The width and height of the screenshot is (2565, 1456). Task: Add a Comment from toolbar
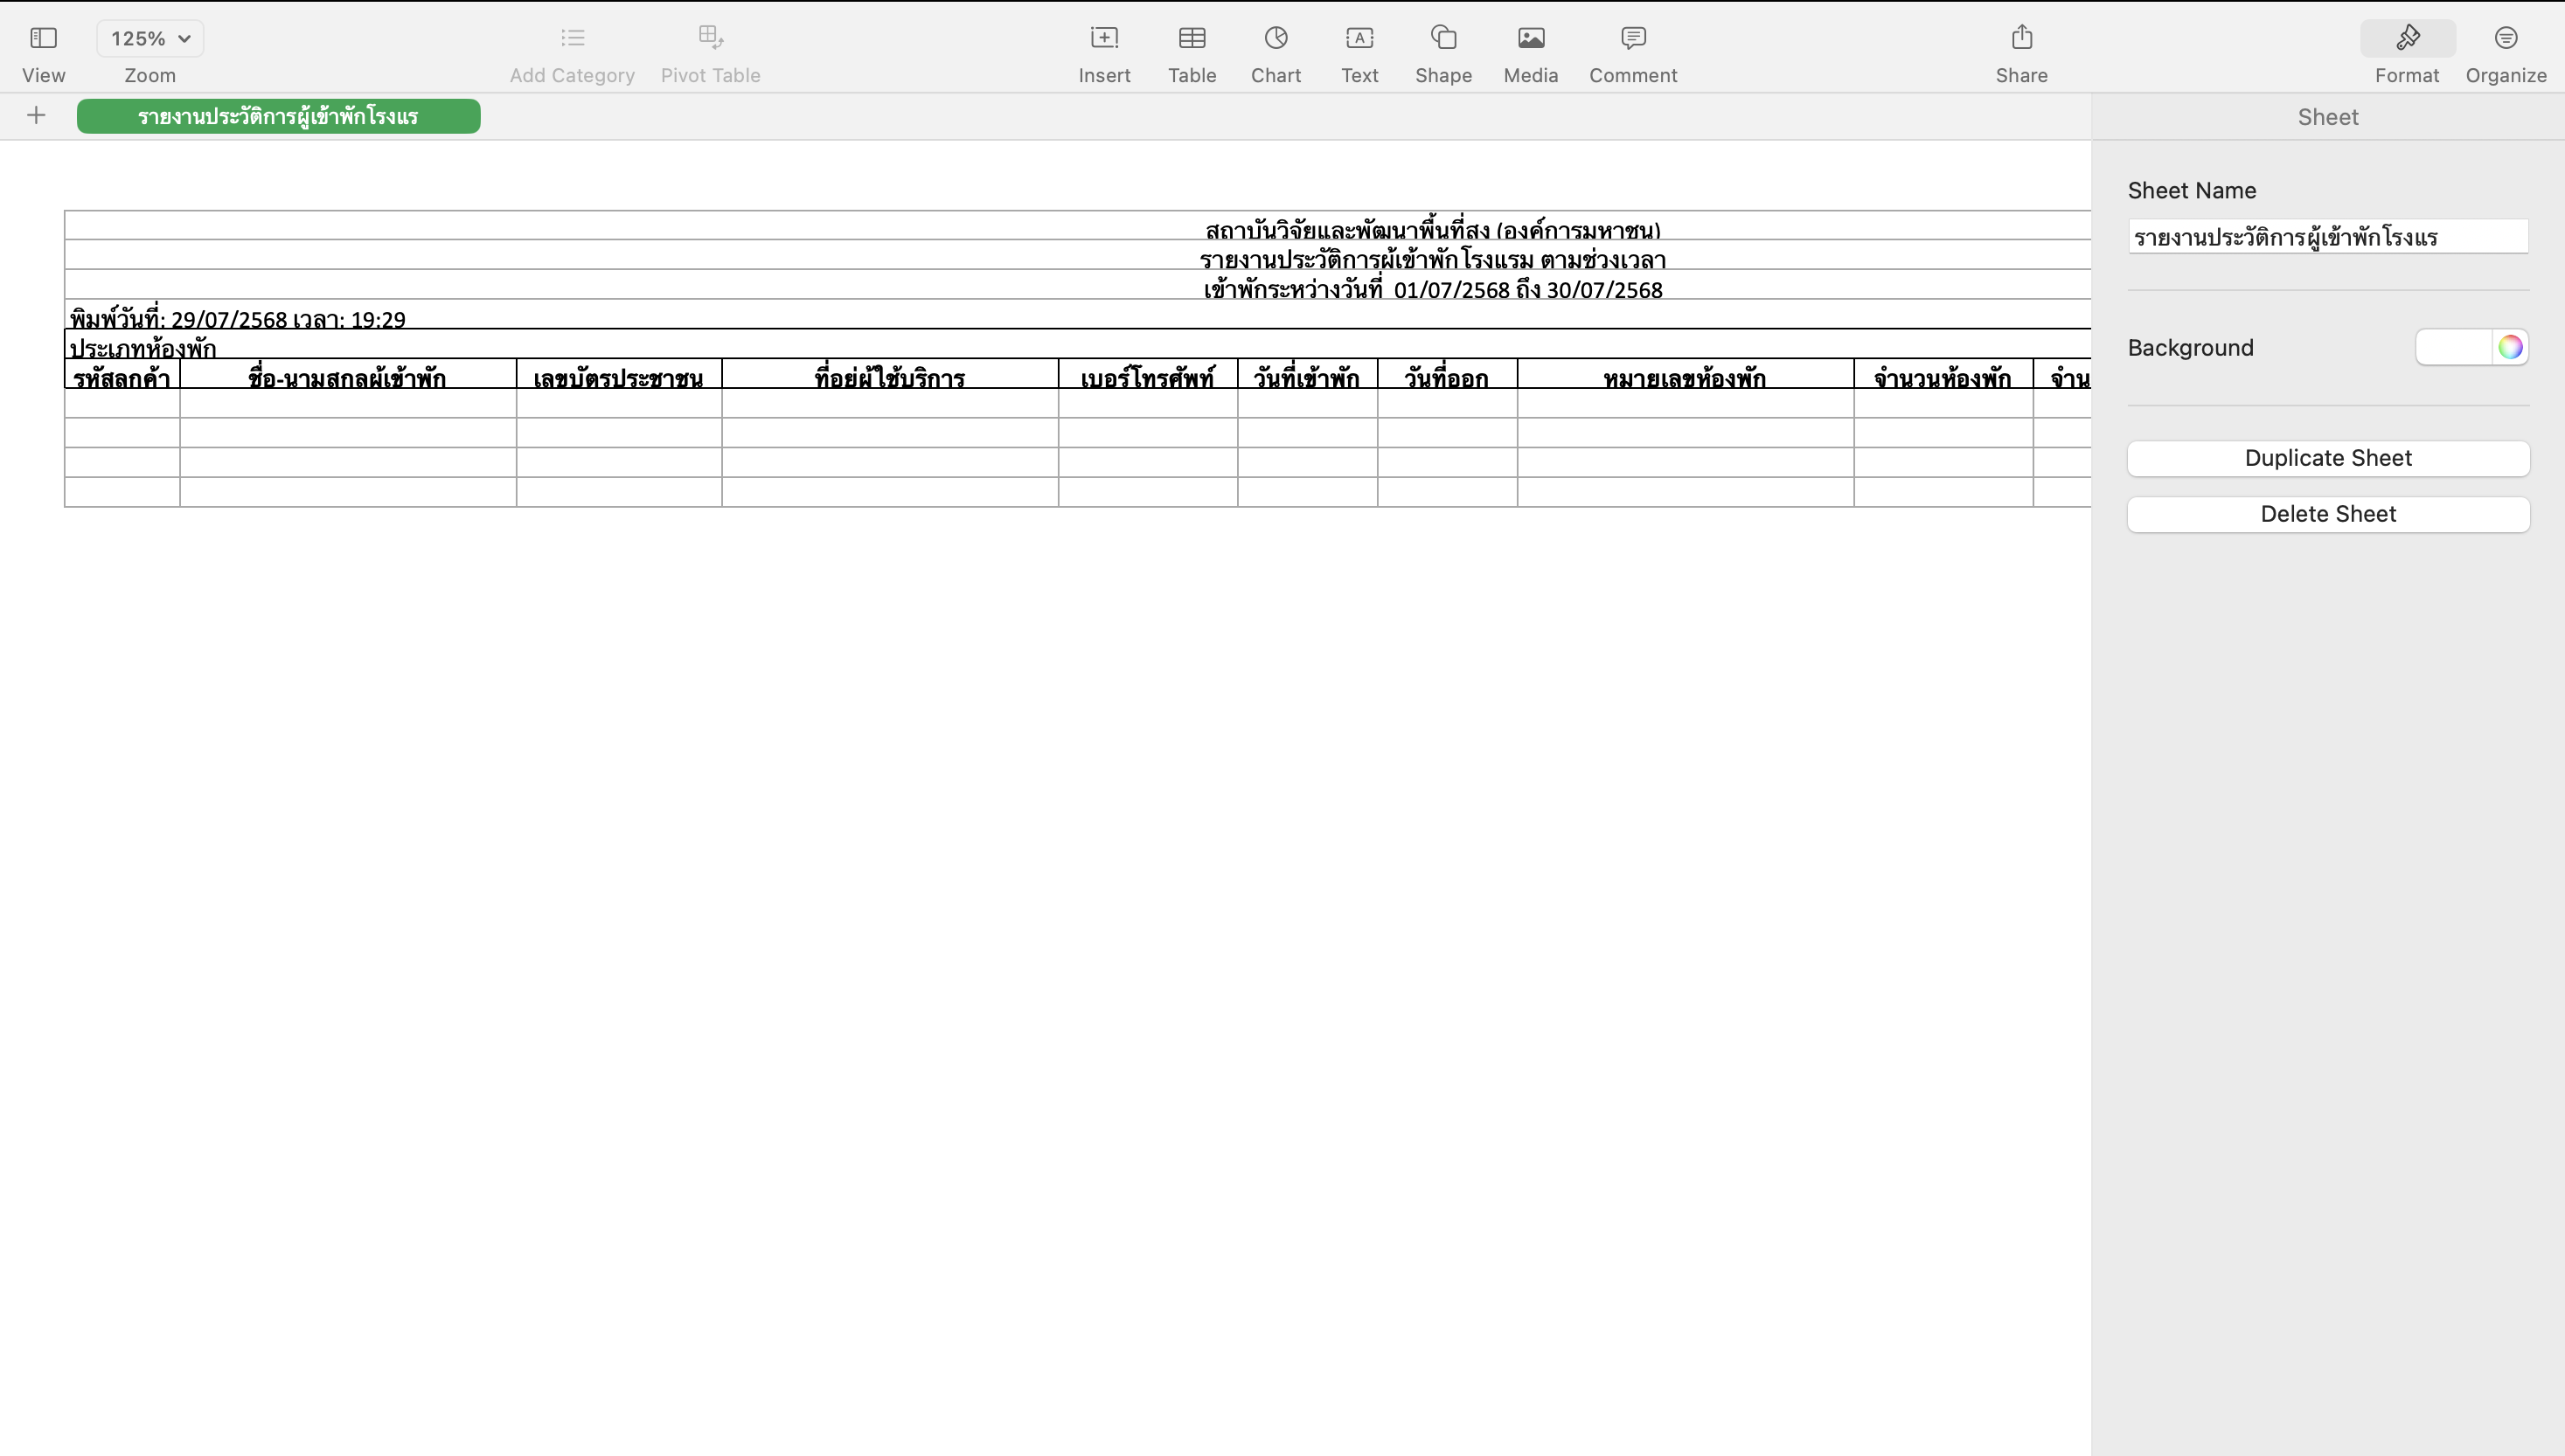1632,38
